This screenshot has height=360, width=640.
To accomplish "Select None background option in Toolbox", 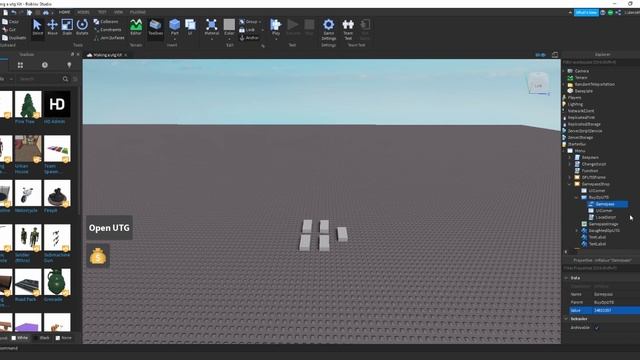I will click(64, 338).
